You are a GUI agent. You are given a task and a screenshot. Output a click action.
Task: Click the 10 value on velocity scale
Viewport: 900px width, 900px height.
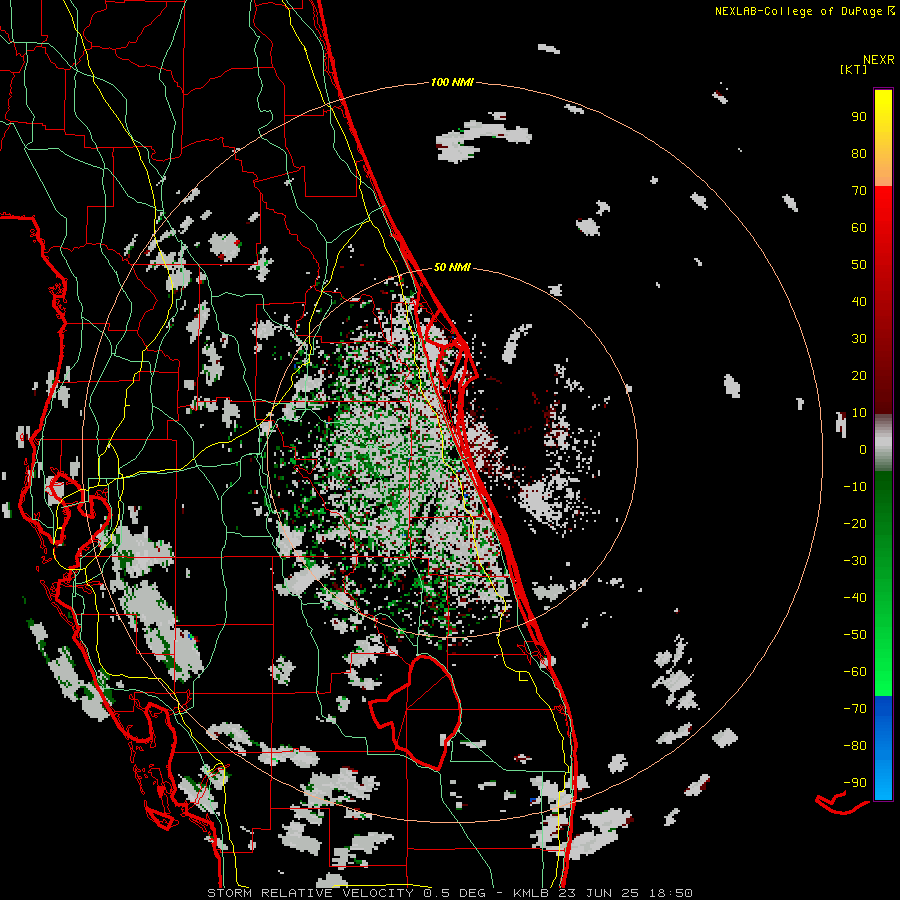(859, 413)
